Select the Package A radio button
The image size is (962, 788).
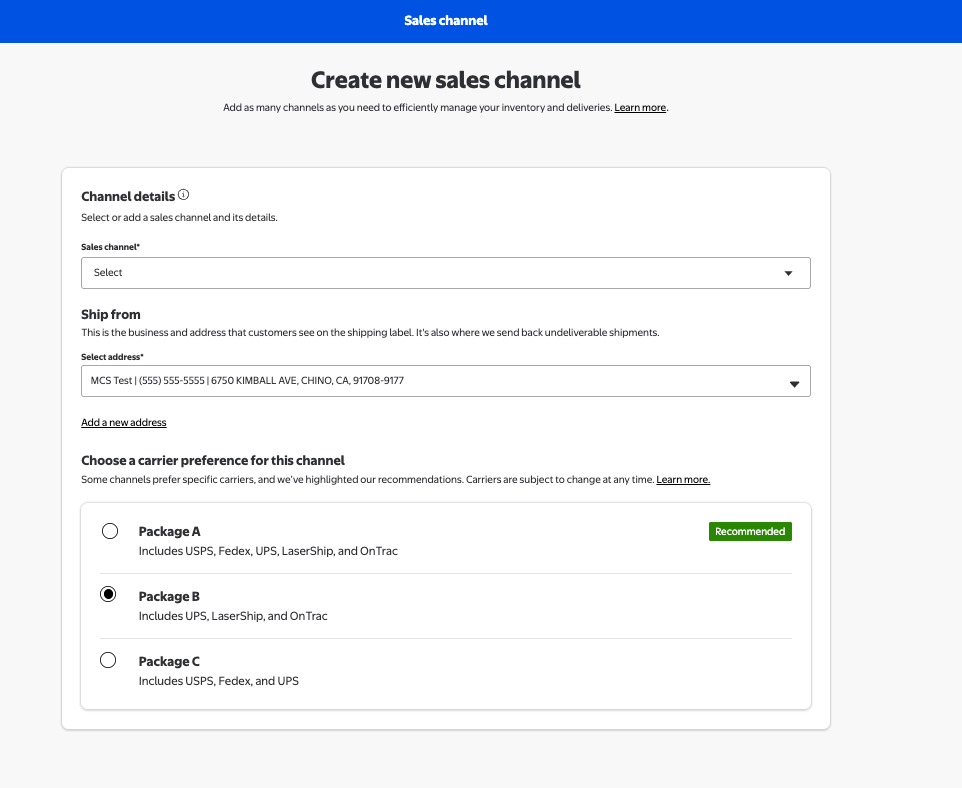point(110,531)
